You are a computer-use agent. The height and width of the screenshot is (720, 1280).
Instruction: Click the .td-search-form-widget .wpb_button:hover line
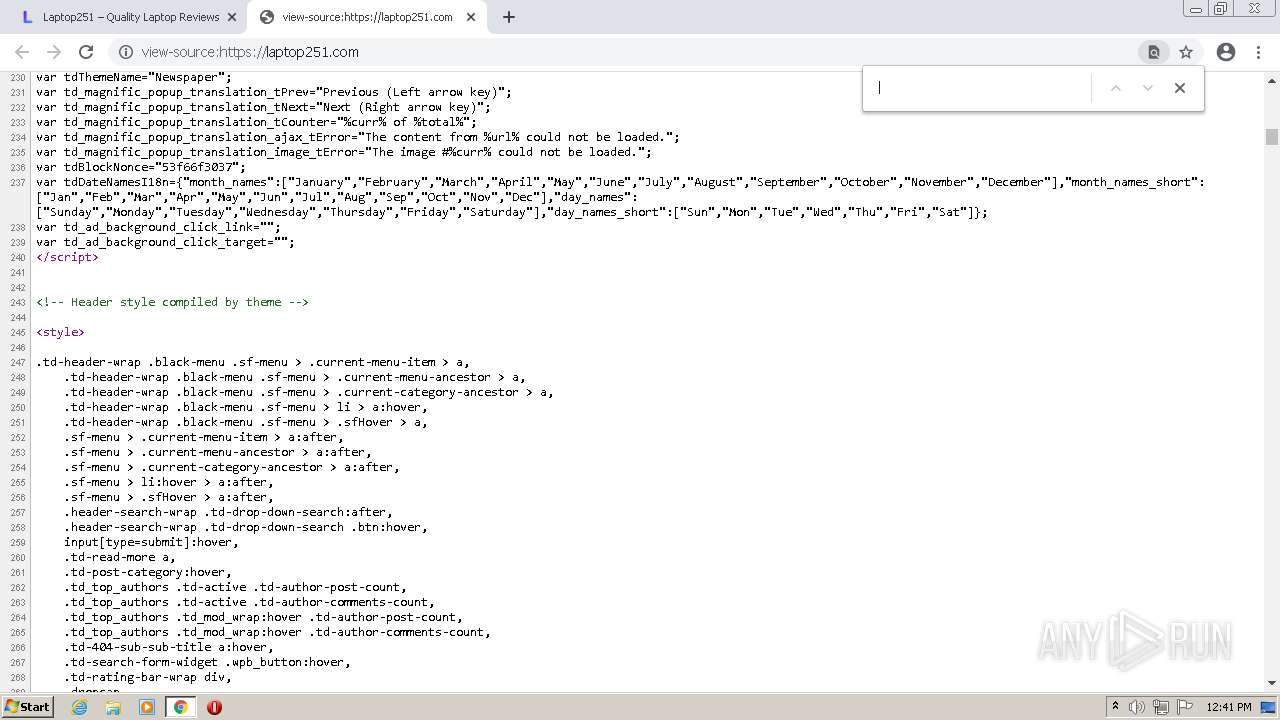click(x=207, y=662)
